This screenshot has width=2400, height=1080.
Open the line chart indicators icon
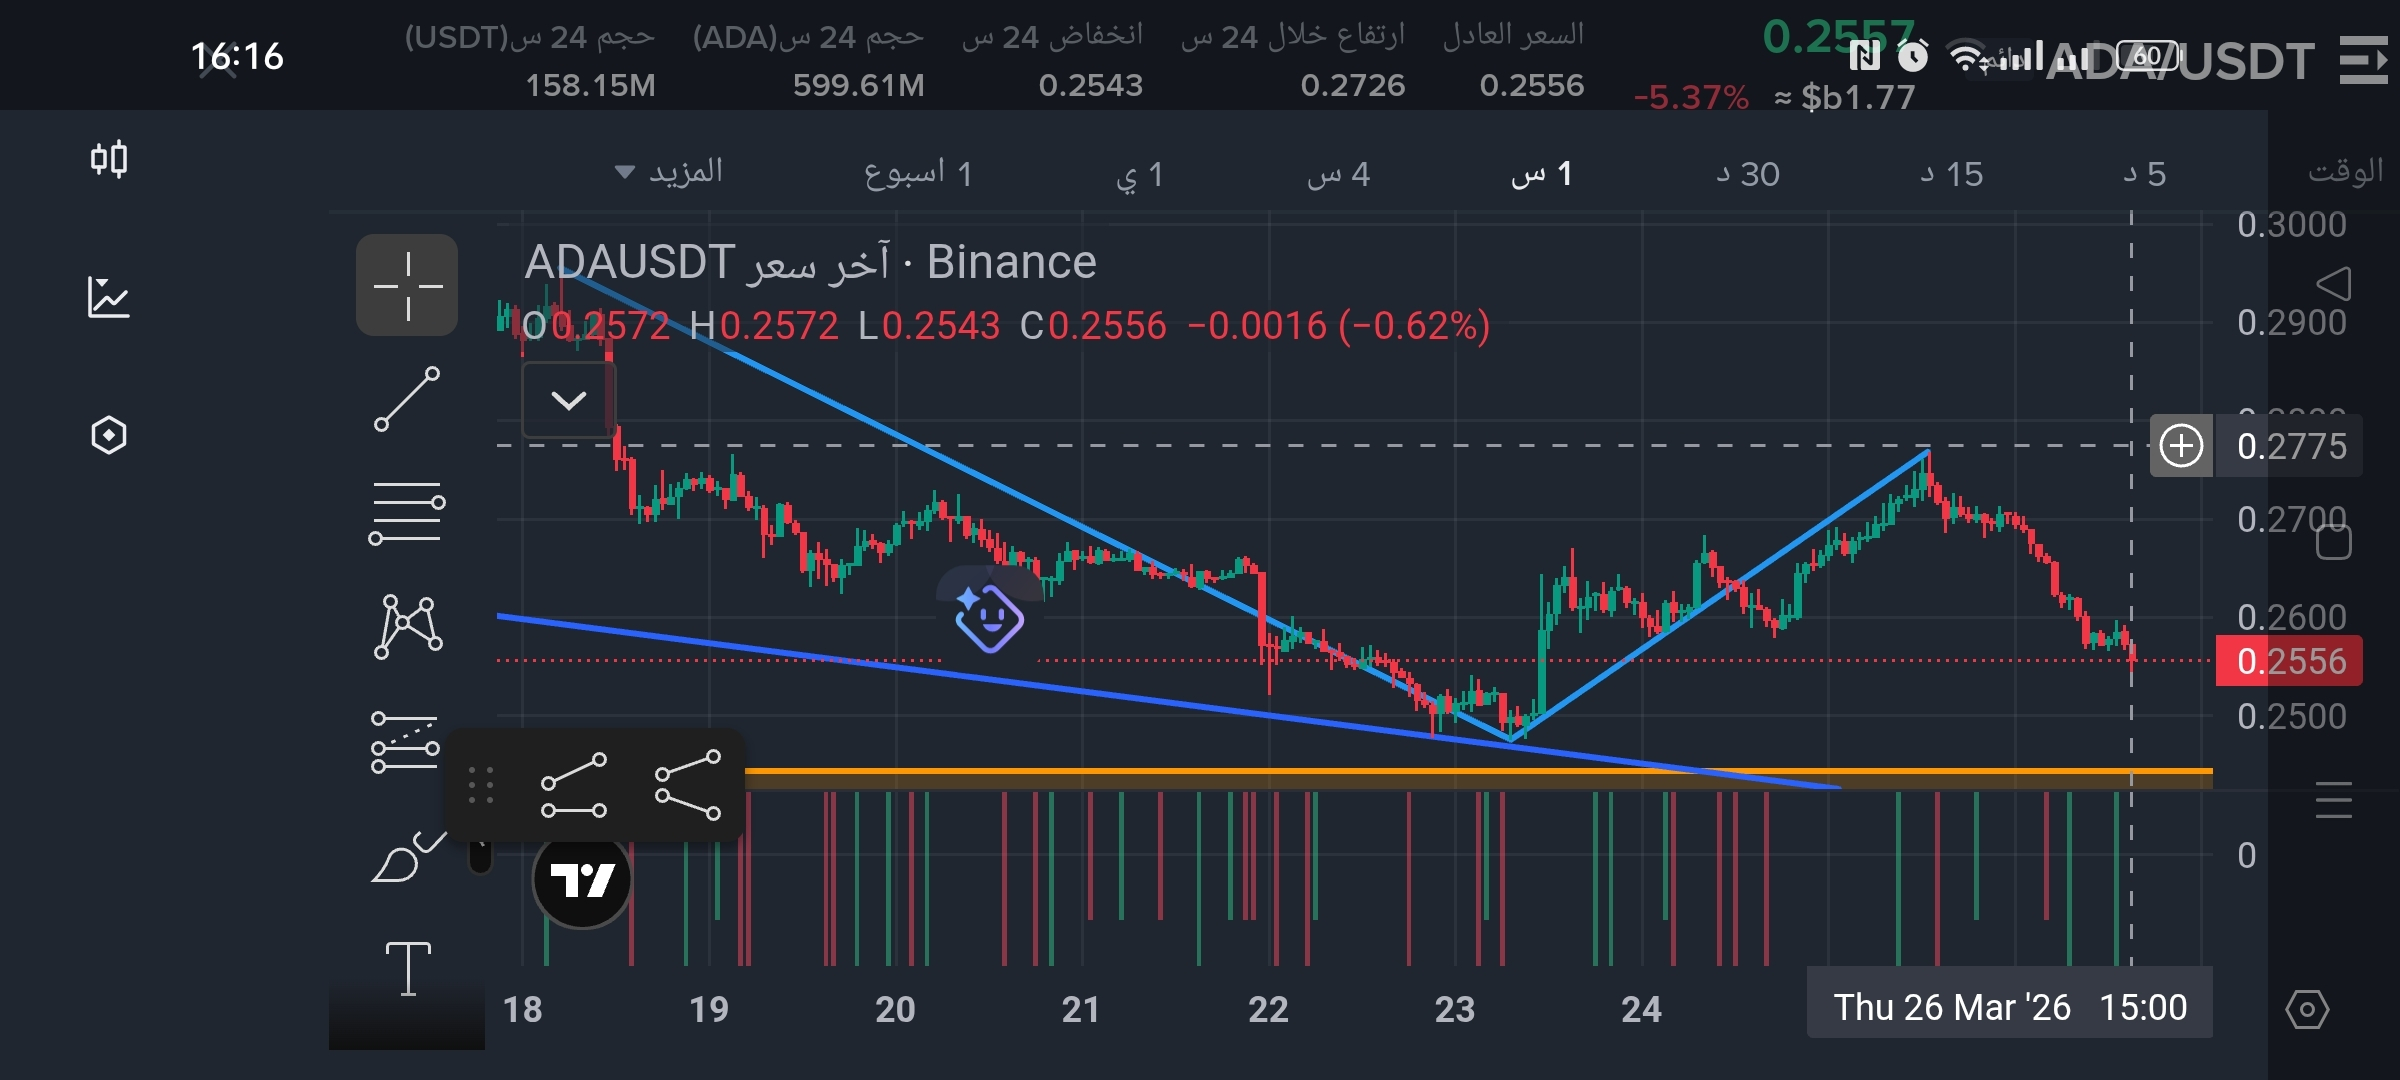coord(109,297)
